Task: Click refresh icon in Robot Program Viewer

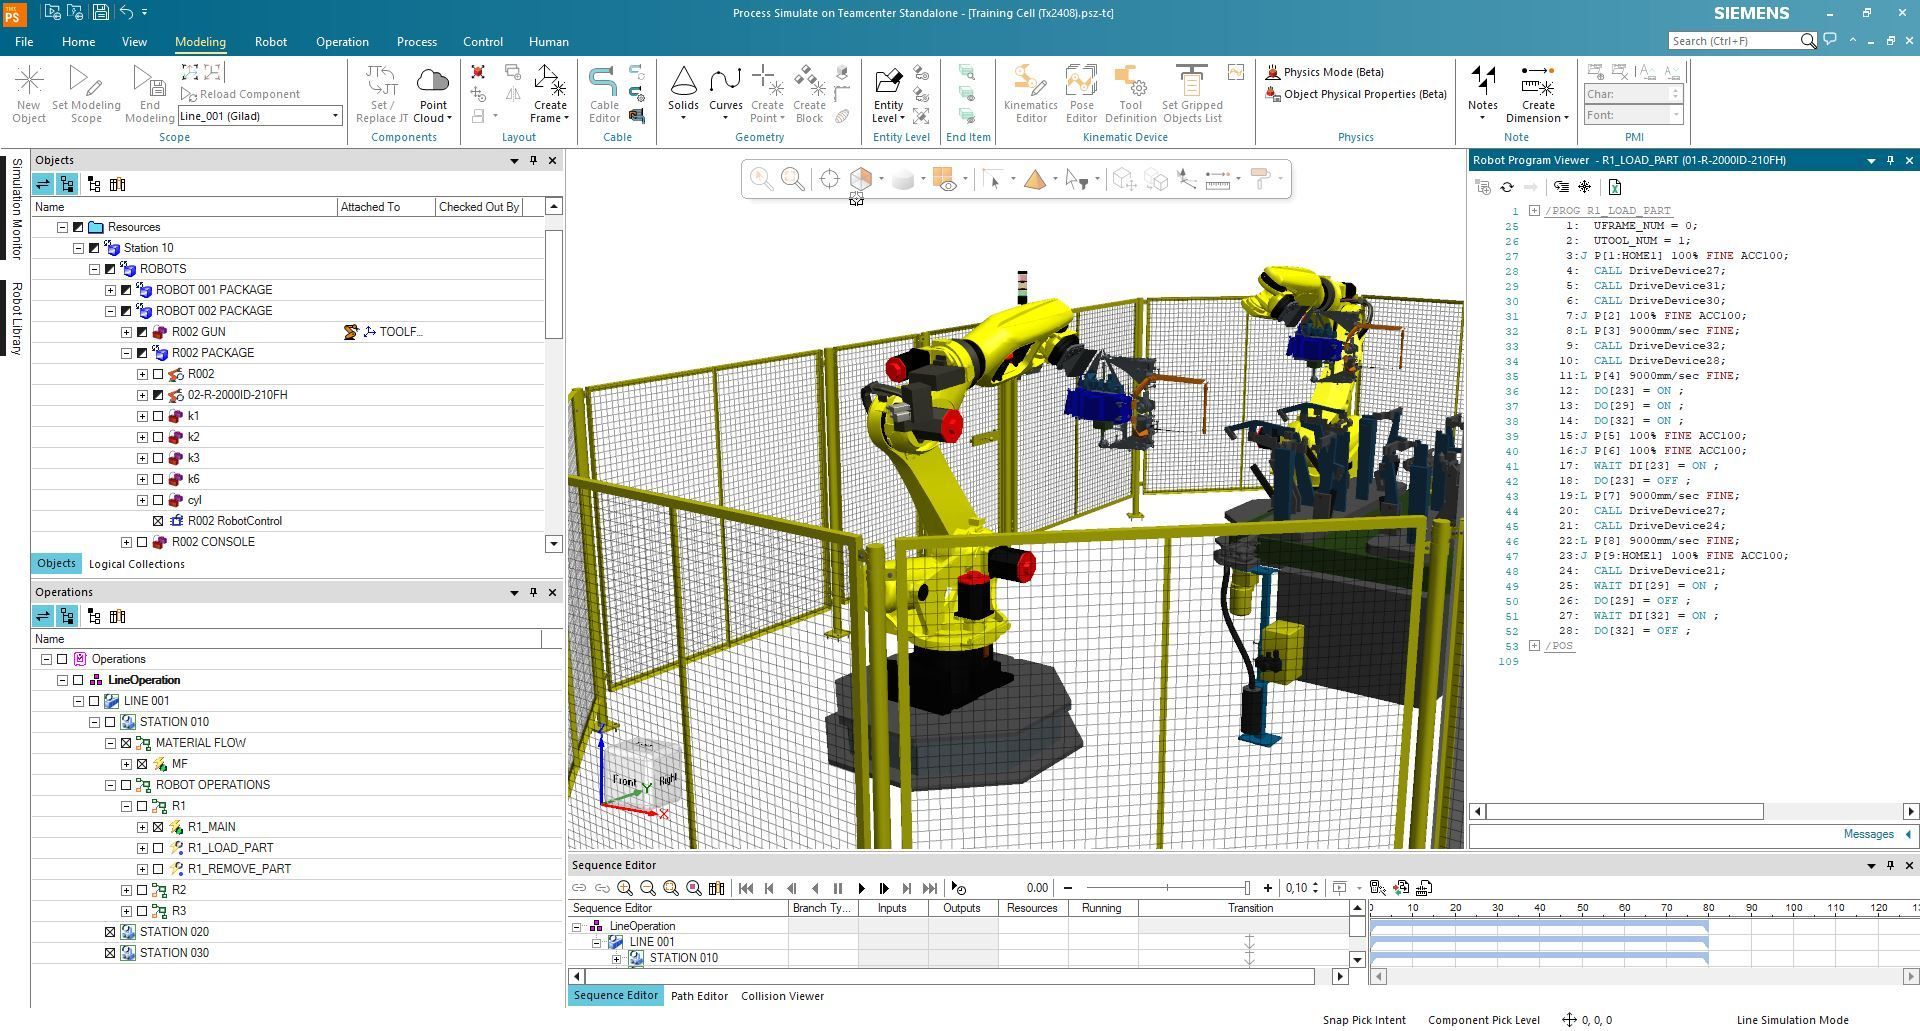Action: 1507,187
